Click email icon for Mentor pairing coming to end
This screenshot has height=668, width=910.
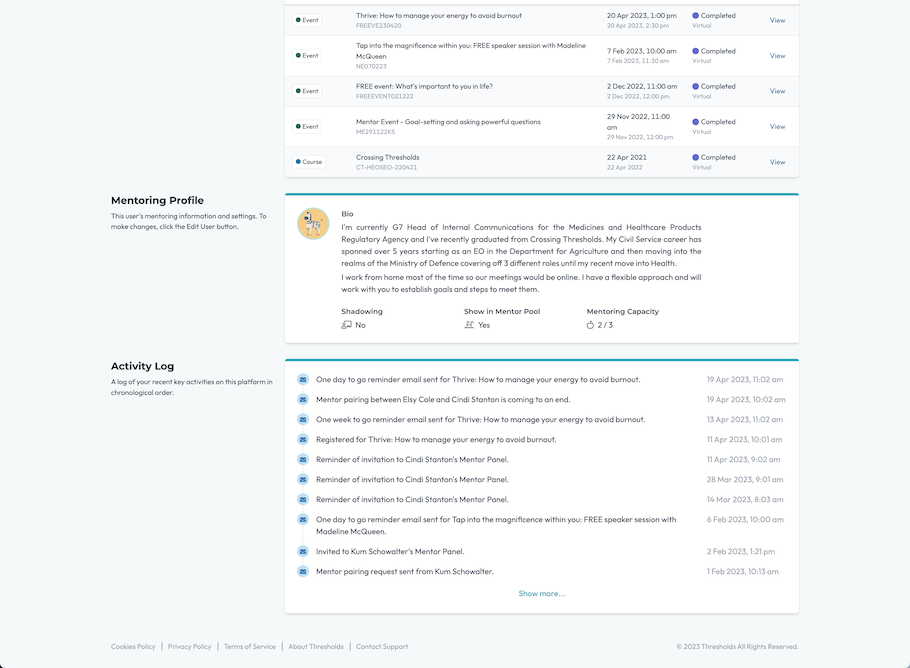click(303, 399)
